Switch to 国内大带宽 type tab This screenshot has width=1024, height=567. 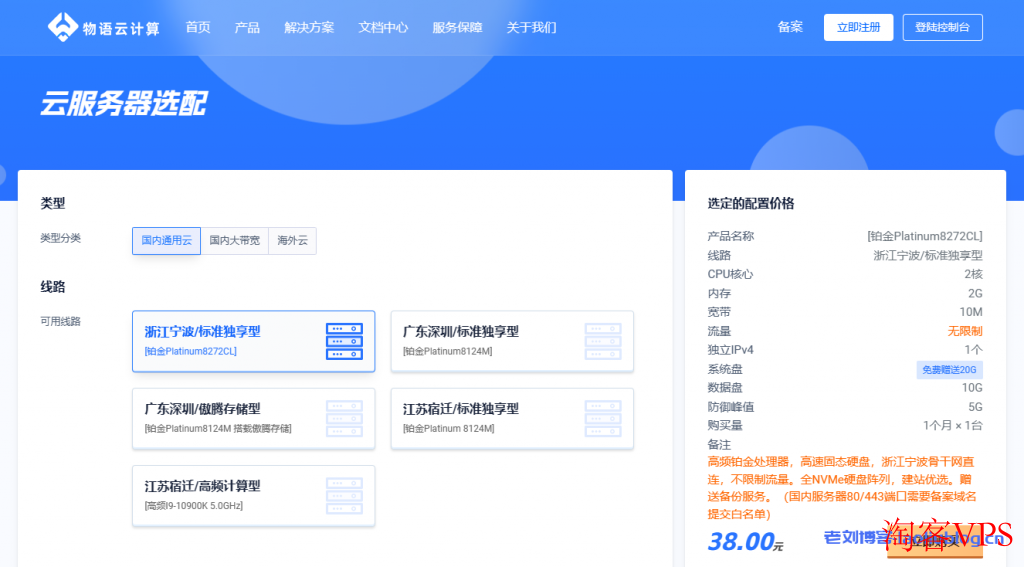(x=234, y=240)
